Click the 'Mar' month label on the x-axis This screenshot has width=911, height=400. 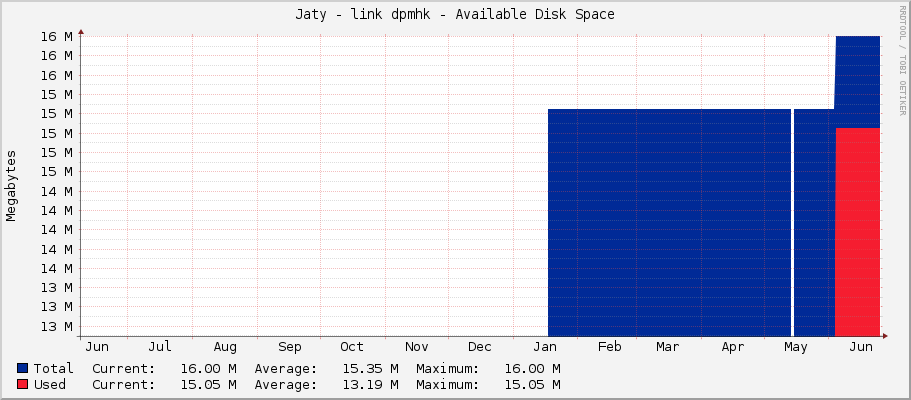pos(668,347)
